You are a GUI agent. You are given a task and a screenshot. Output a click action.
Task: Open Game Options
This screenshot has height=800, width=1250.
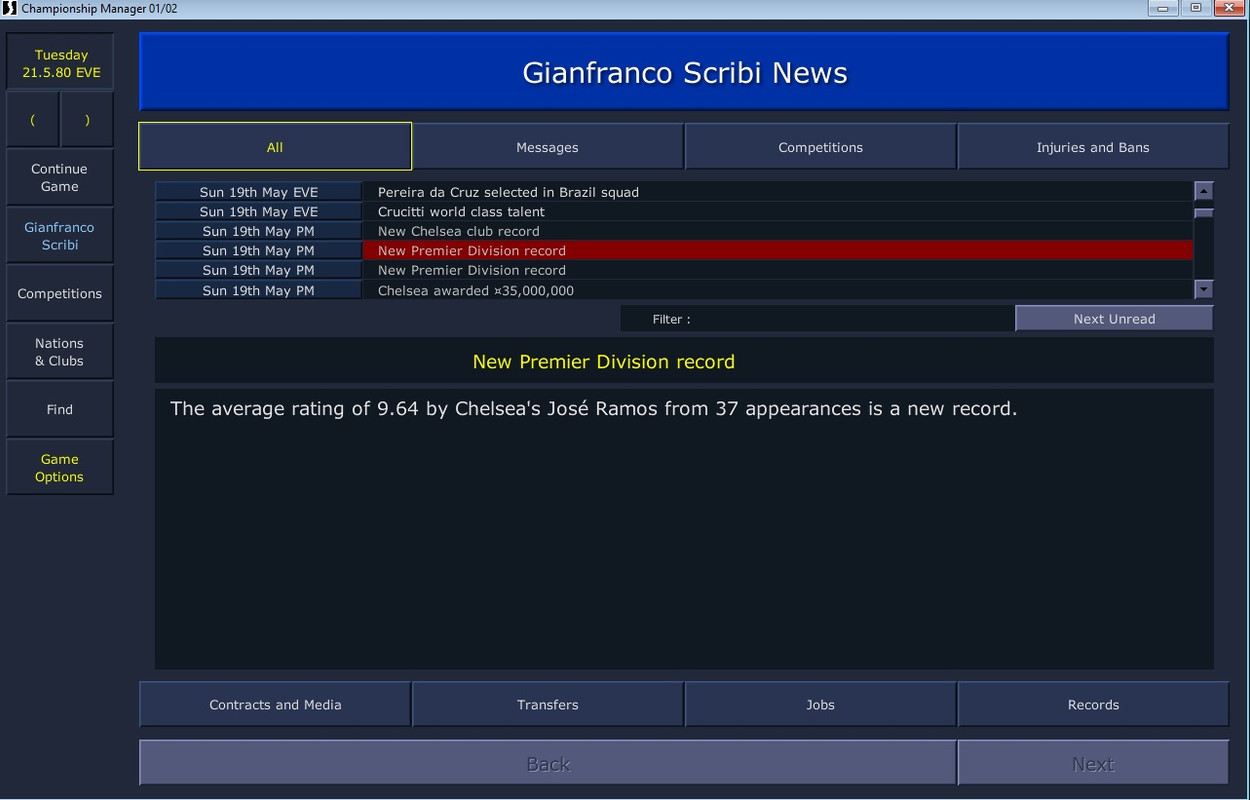click(60, 468)
